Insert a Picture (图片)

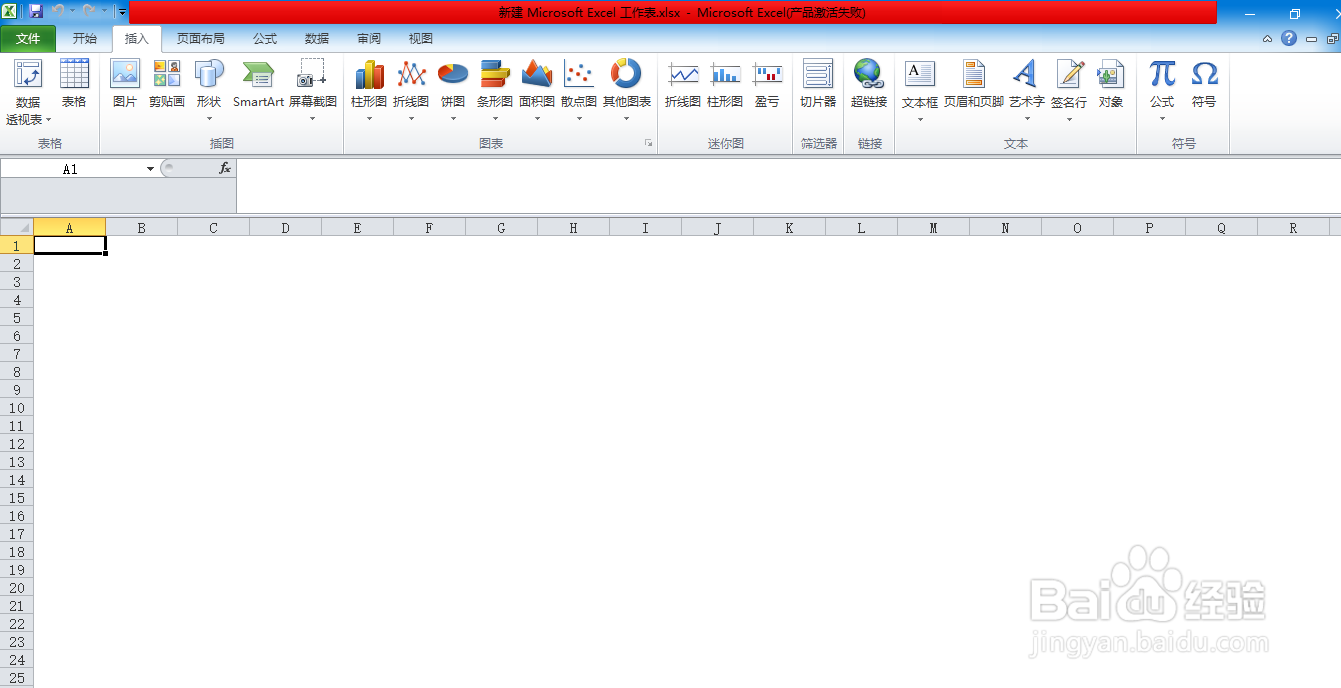(x=125, y=84)
